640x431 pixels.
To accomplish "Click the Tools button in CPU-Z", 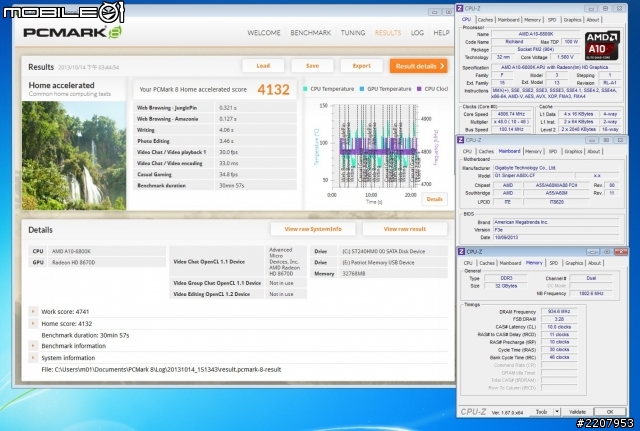I will click(x=542, y=412).
